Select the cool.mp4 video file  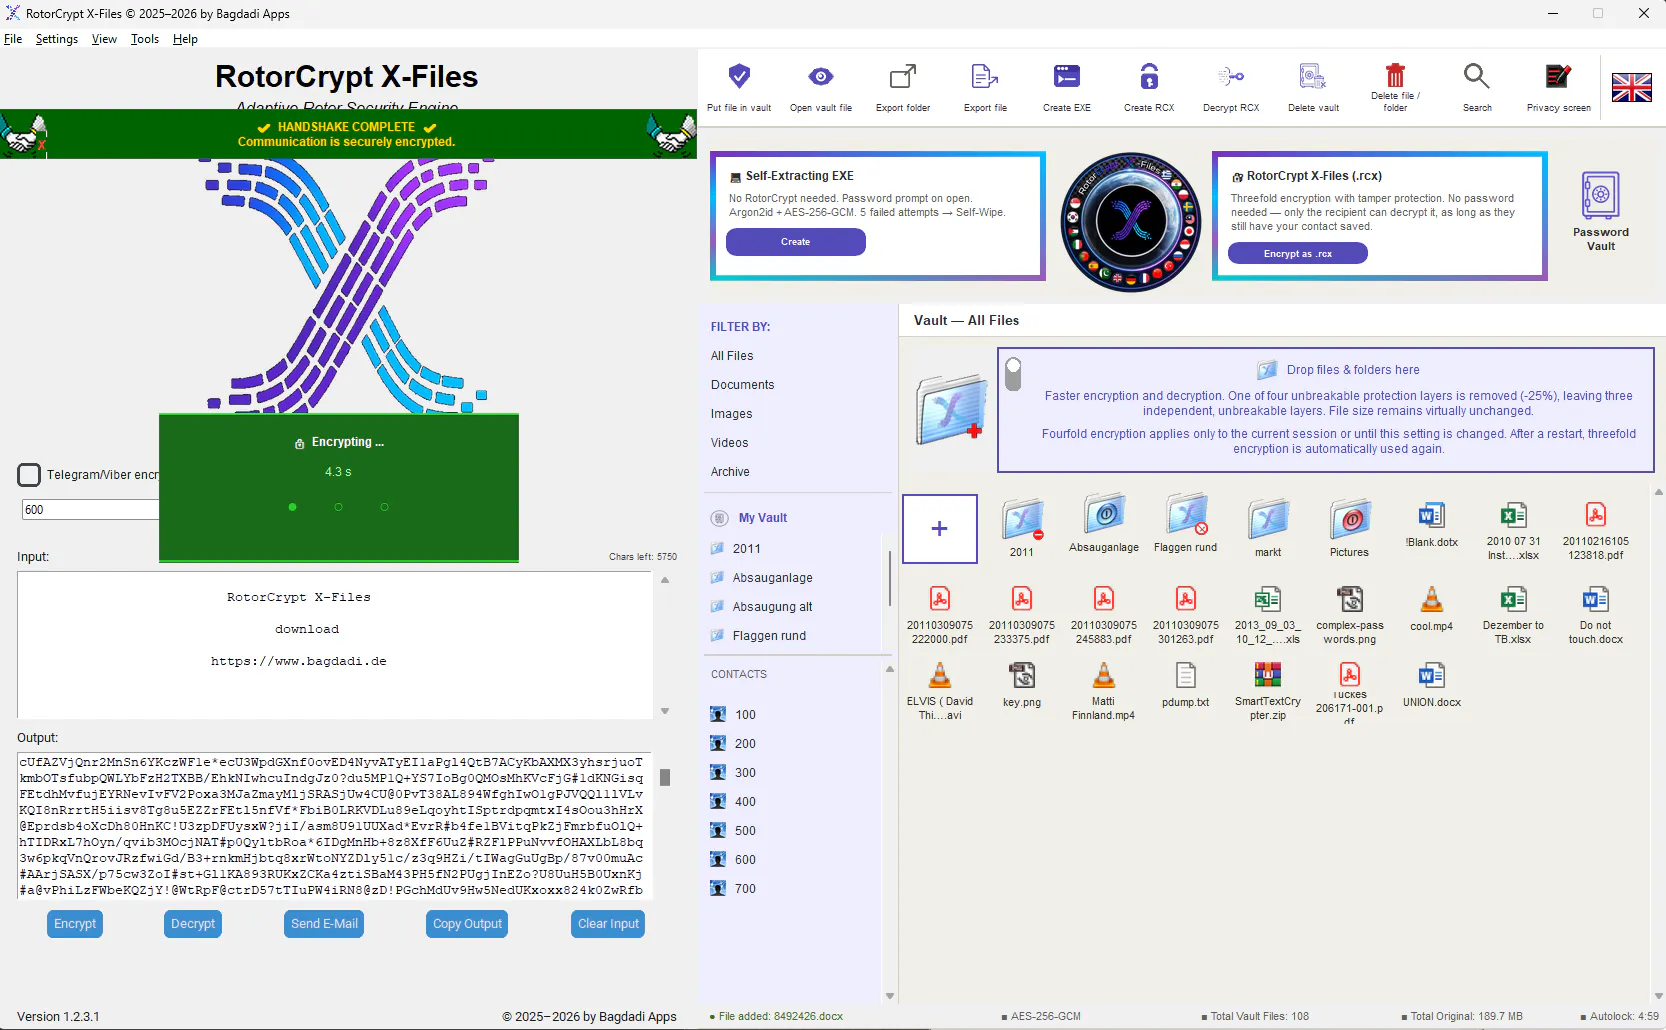tap(1431, 599)
